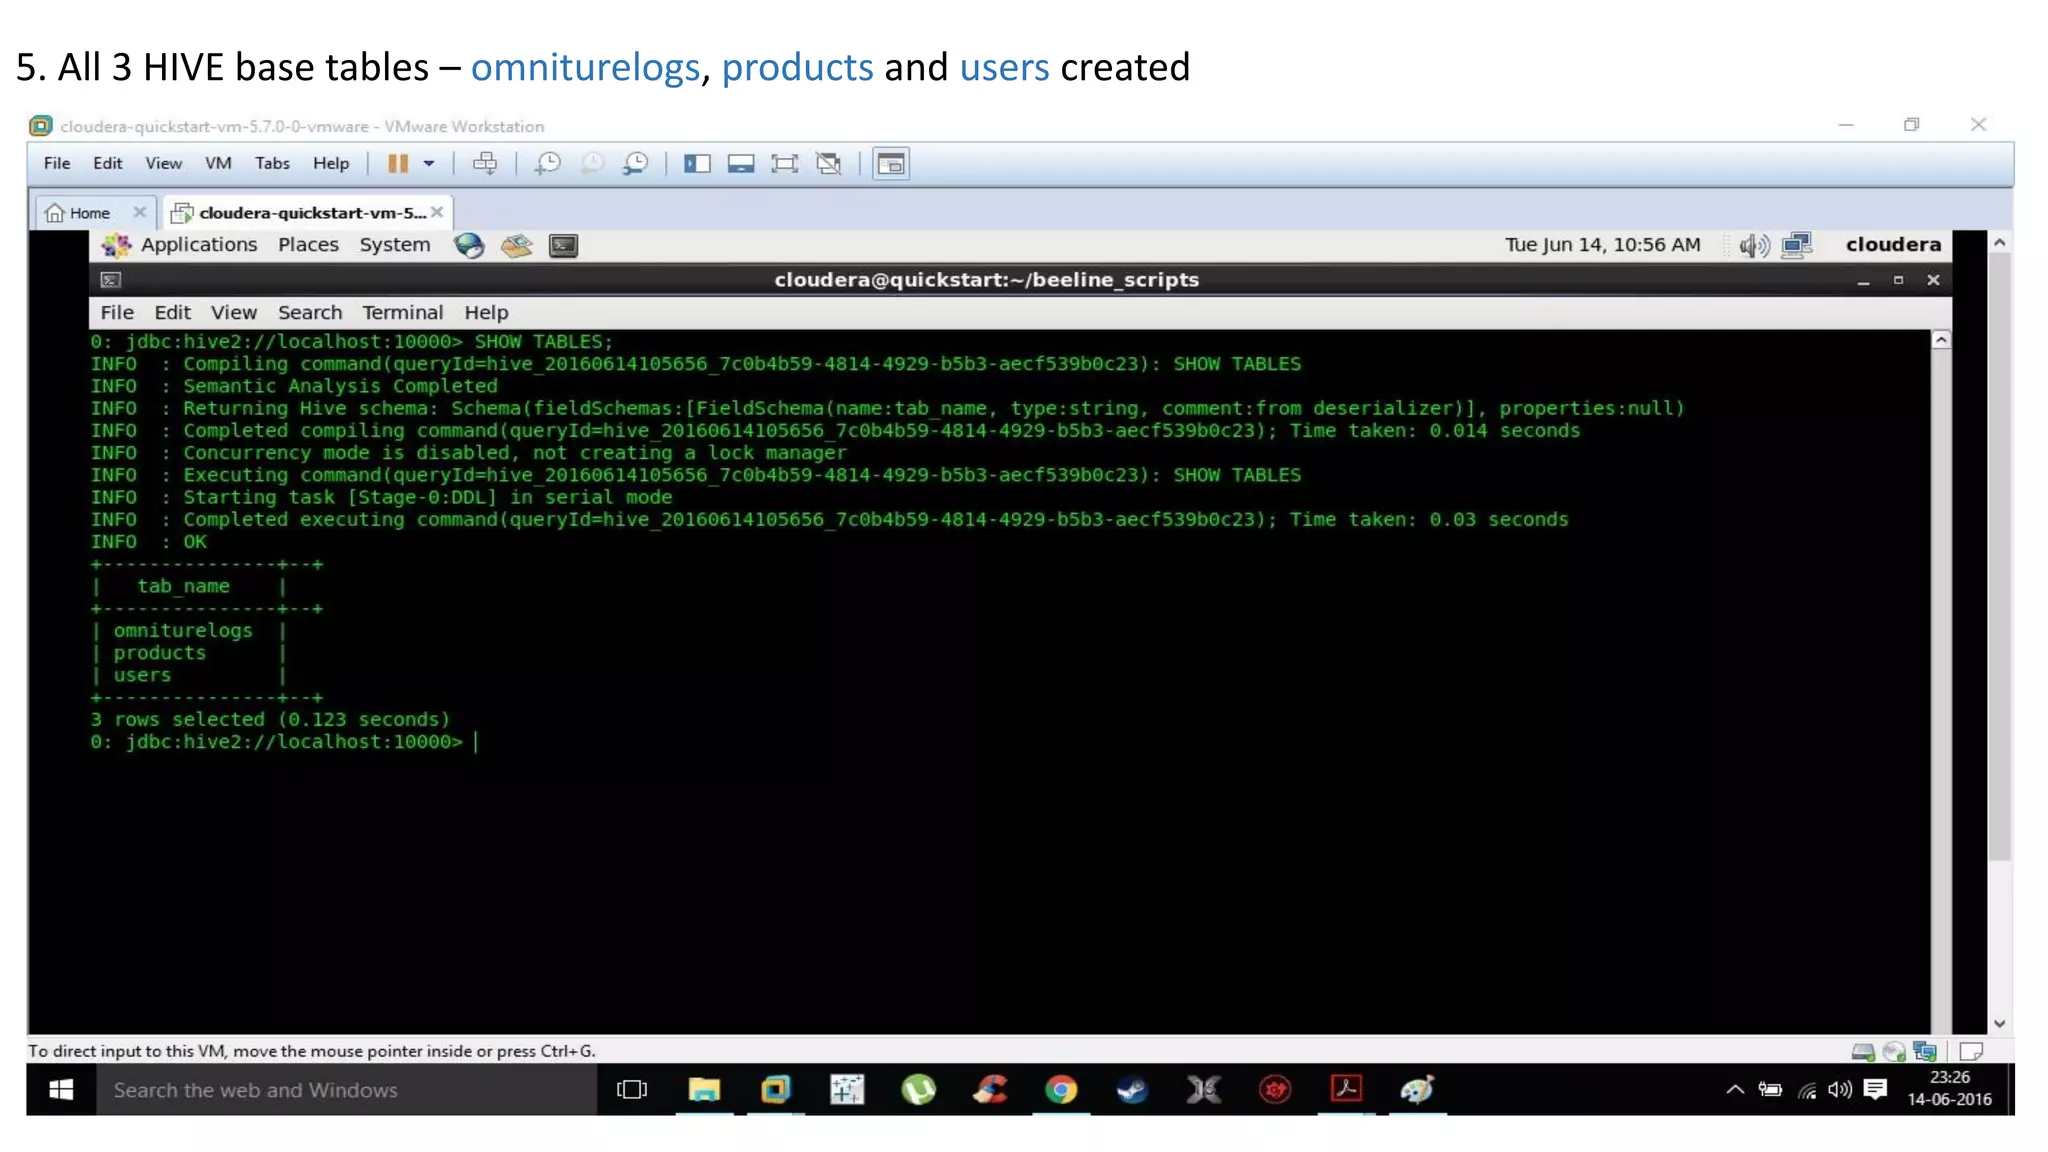Click the send Ctrl+Alt+Del icon

click(x=485, y=163)
